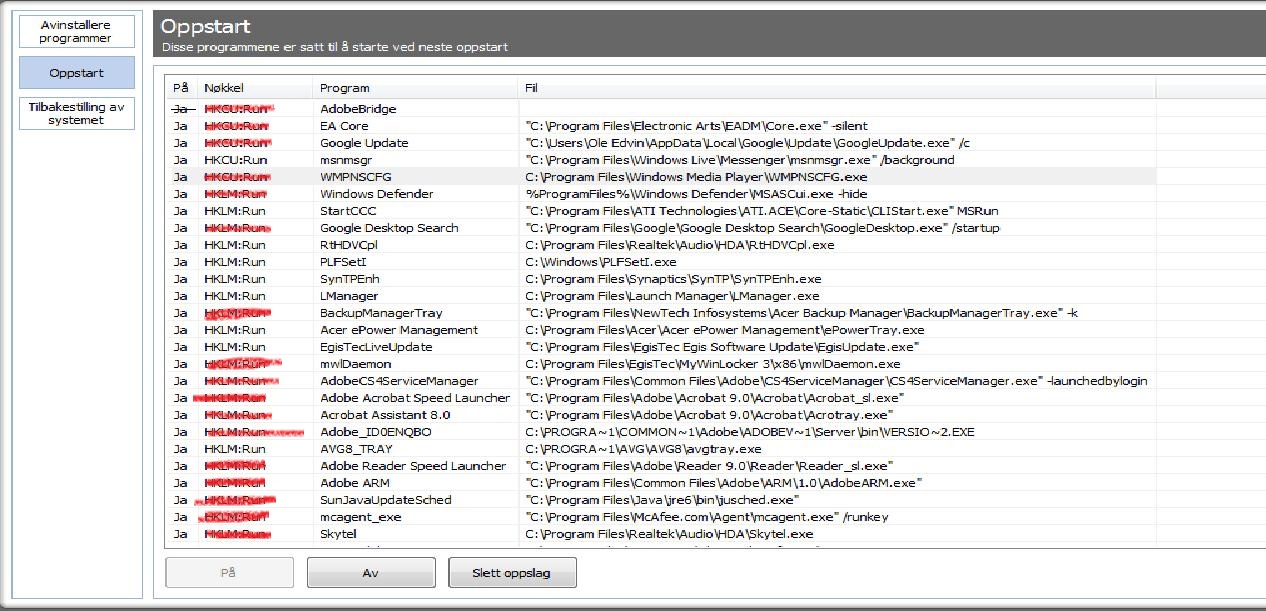Viewport: 1266px width, 611px height.
Task: Select Adobe Reader Speed Launcher entry
Action: pos(413,466)
